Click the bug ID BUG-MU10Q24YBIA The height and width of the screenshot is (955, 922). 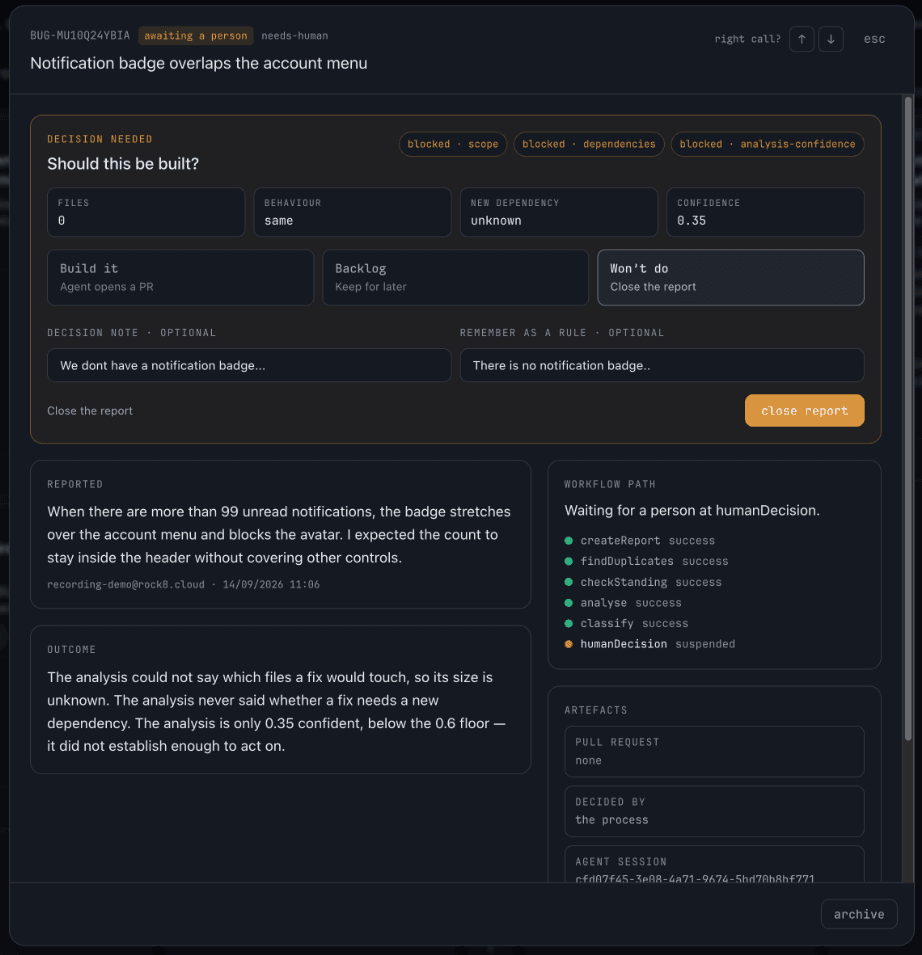80,36
